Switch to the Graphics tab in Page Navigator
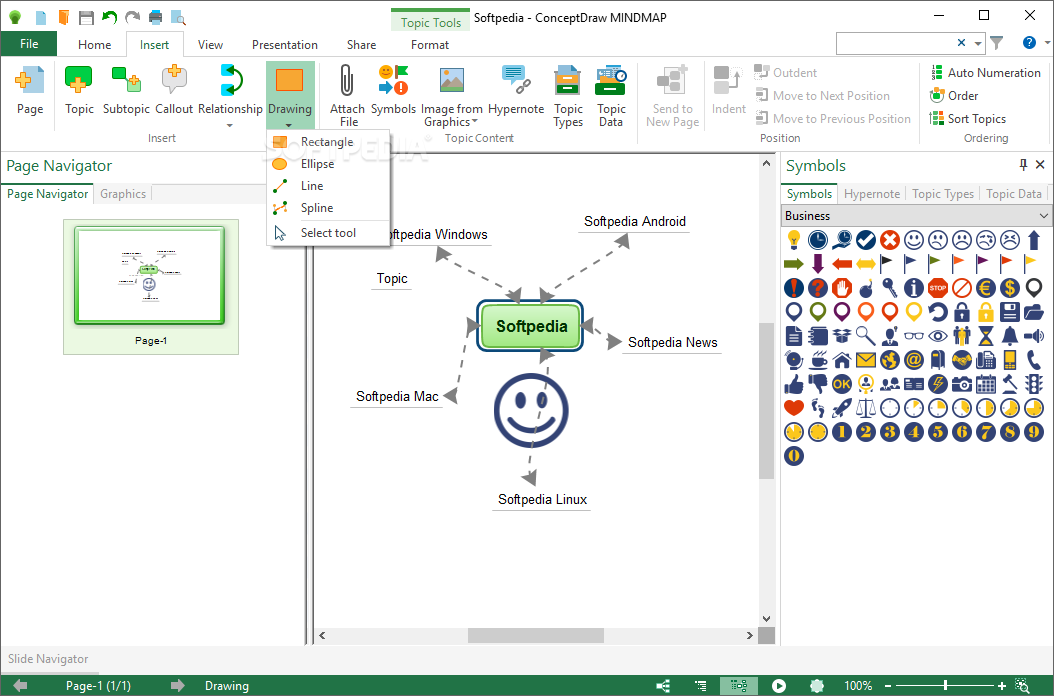Viewport: 1054px width, 696px height. click(123, 194)
